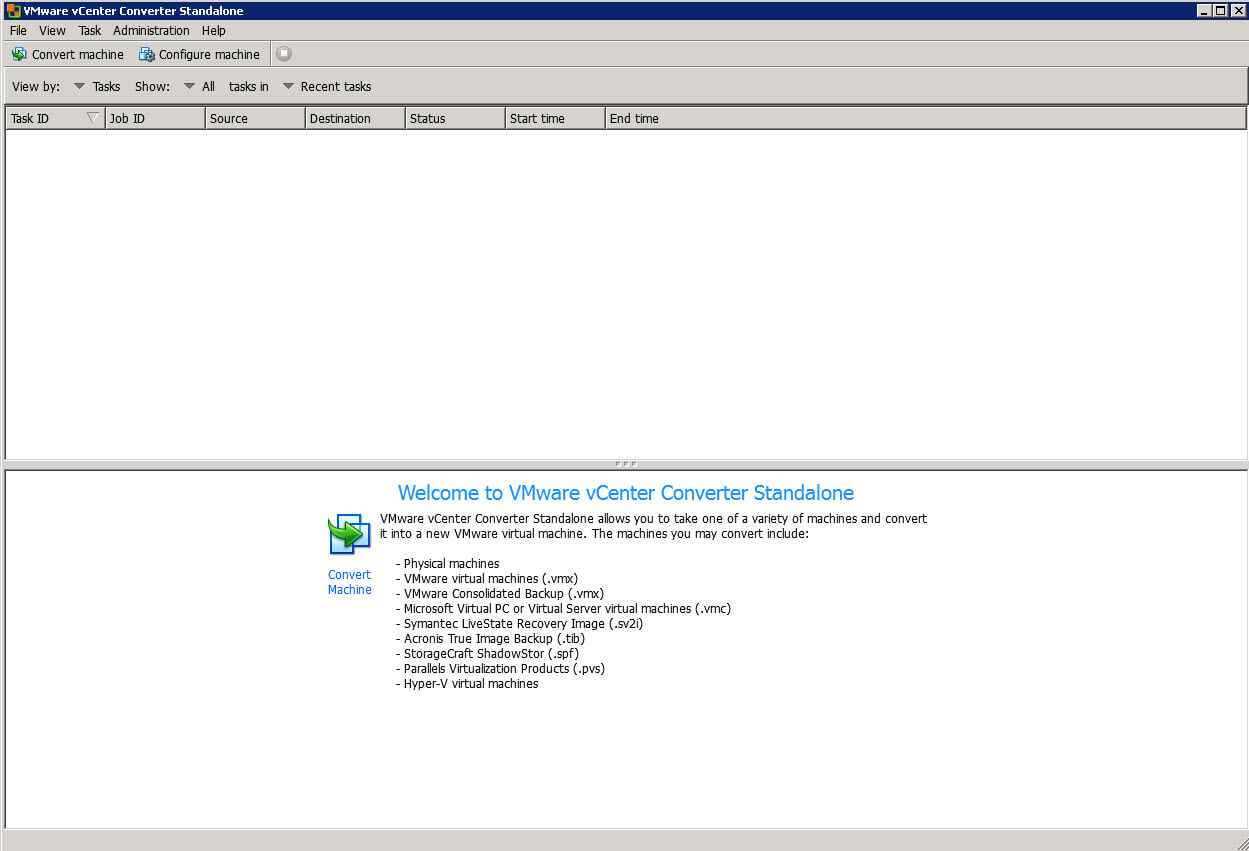The width and height of the screenshot is (1249, 851).
Task: Open the Administration menu
Action: (x=151, y=31)
